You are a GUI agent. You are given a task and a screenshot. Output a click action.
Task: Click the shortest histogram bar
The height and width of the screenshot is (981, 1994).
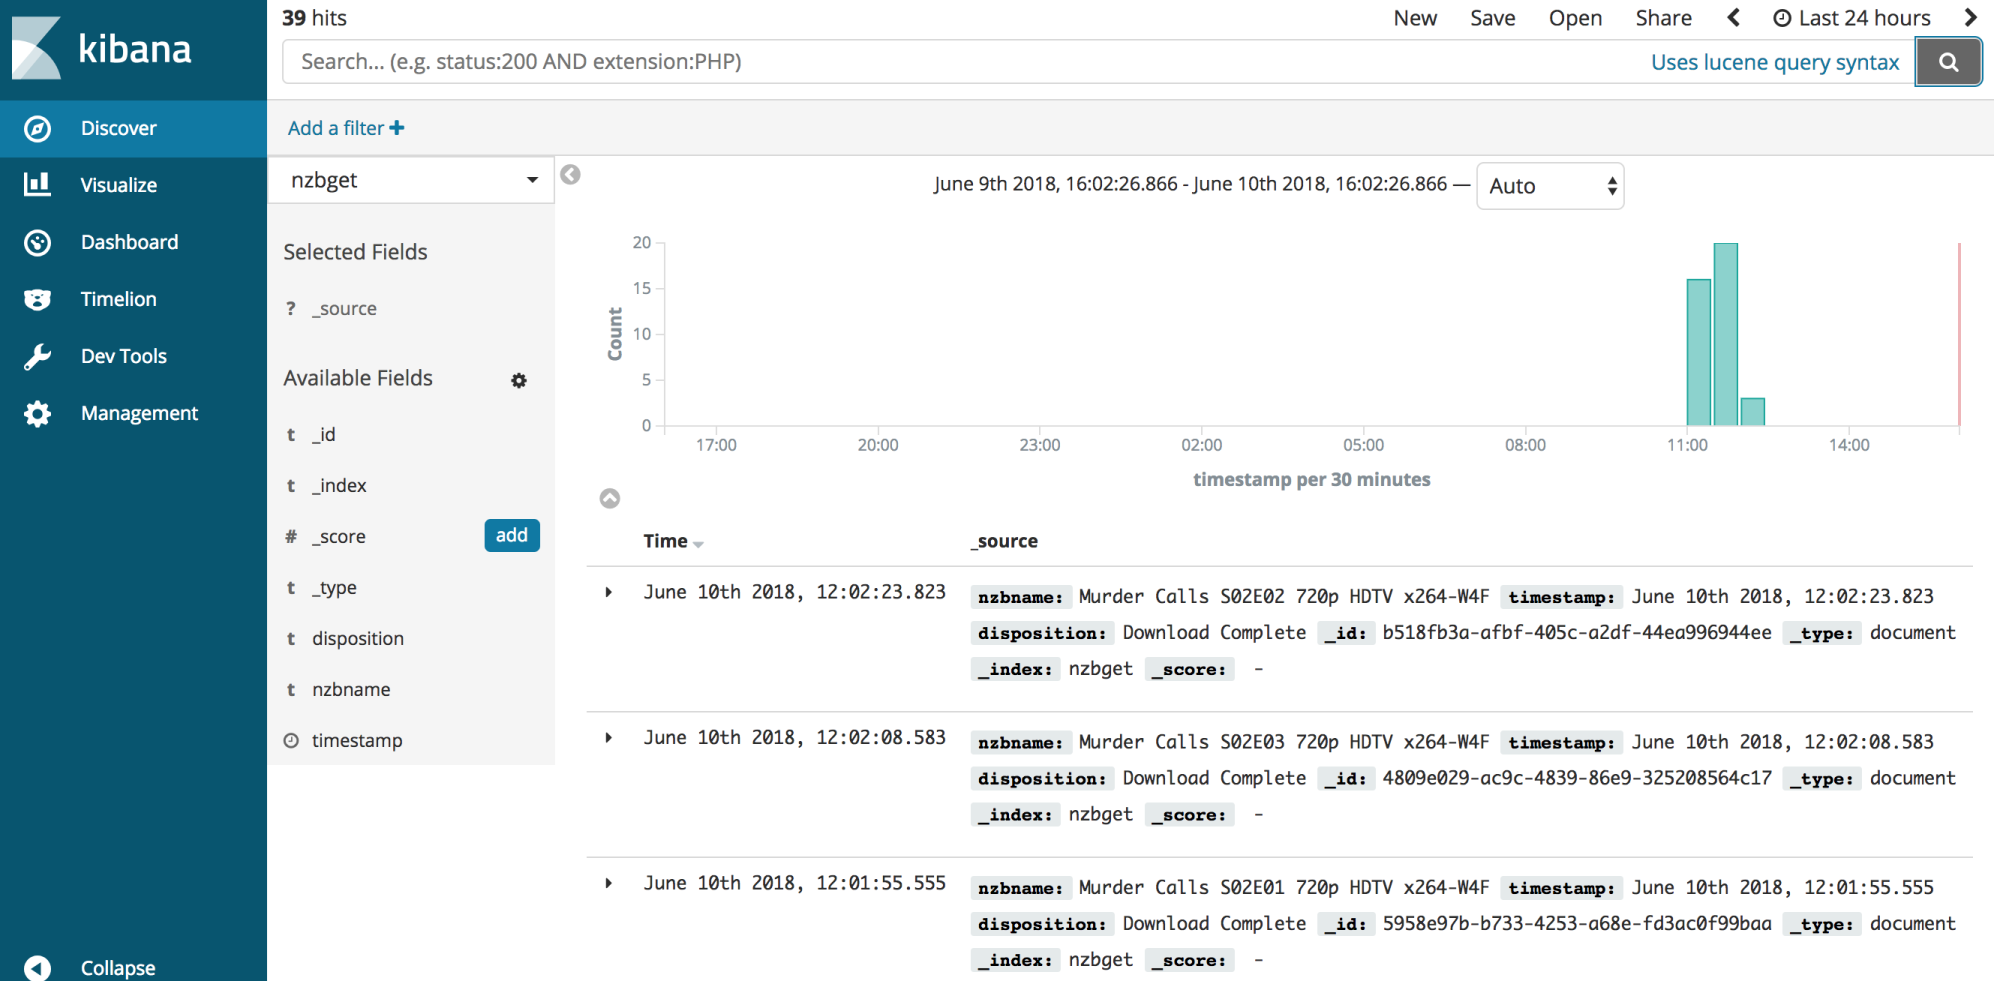1752,412
